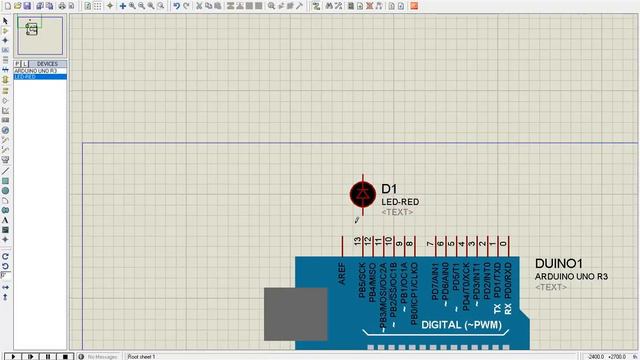Paste from the clipboard
Viewport: 640px width, 360px height.
click(x=218, y=6)
